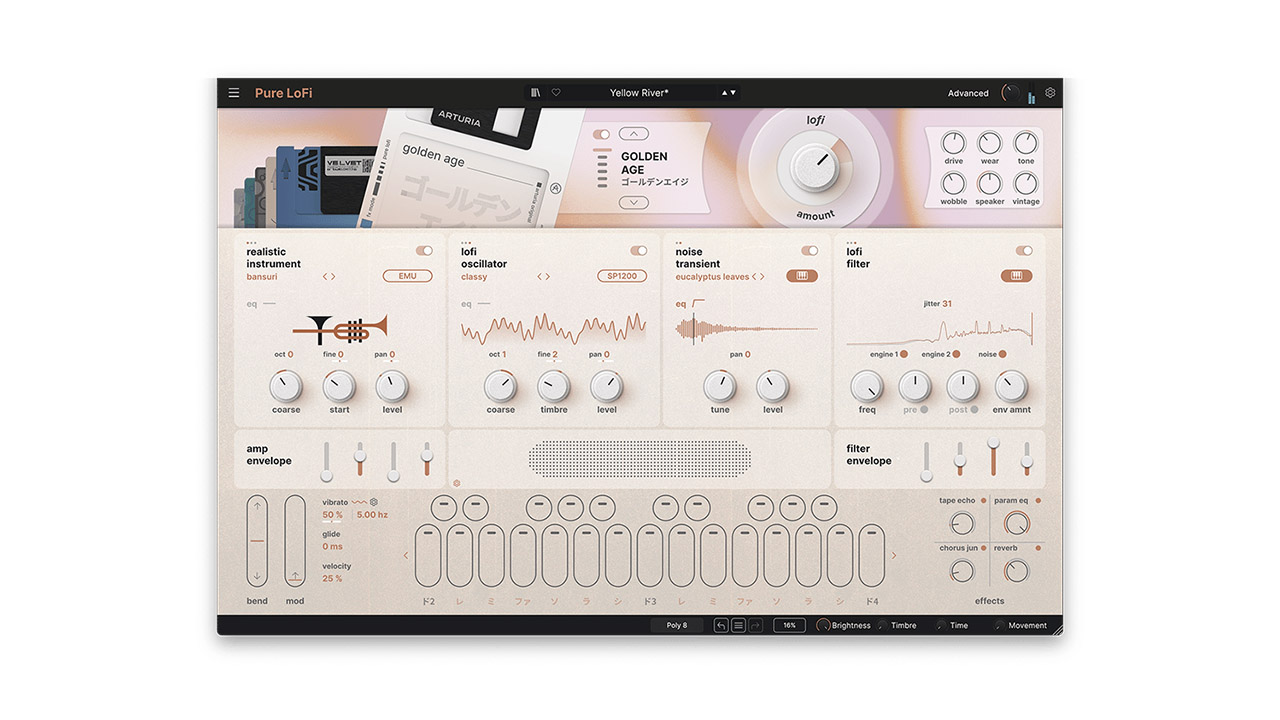
Task: Favorite the Yellow River preset with heart icon
Action: [556, 93]
